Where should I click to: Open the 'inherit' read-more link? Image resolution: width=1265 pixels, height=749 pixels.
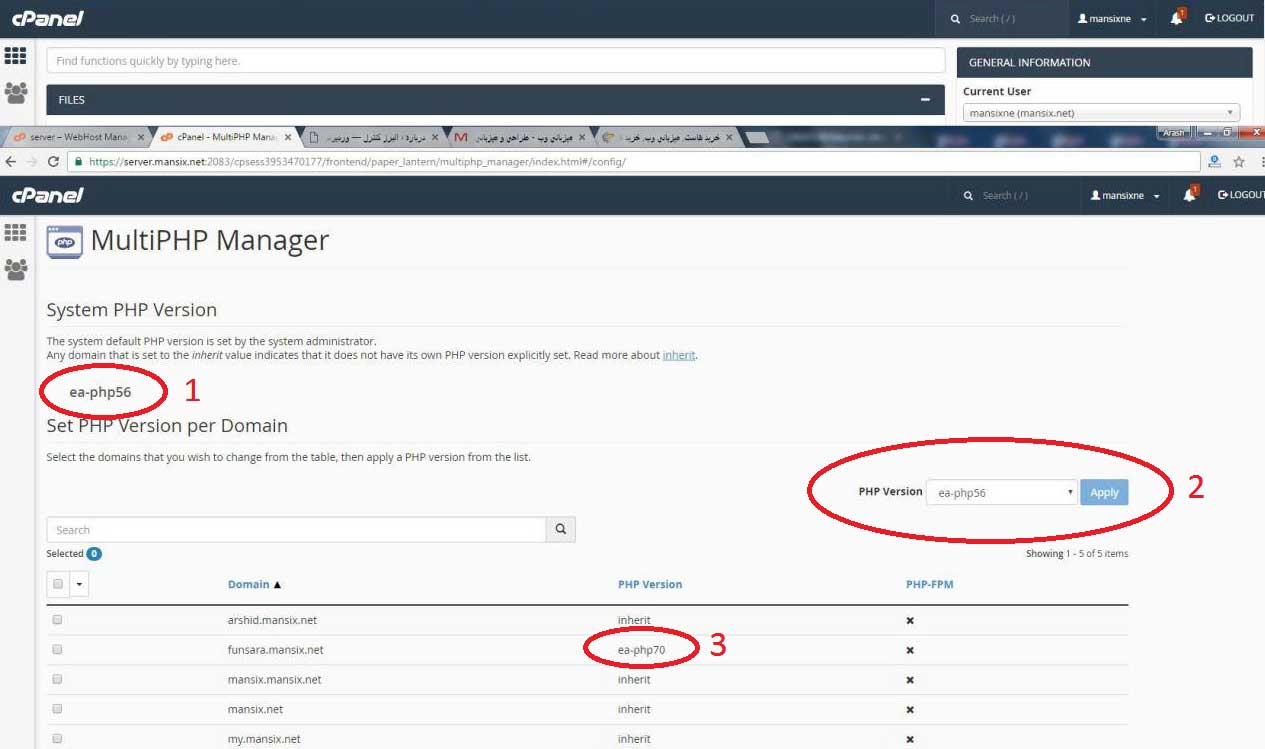[679, 355]
